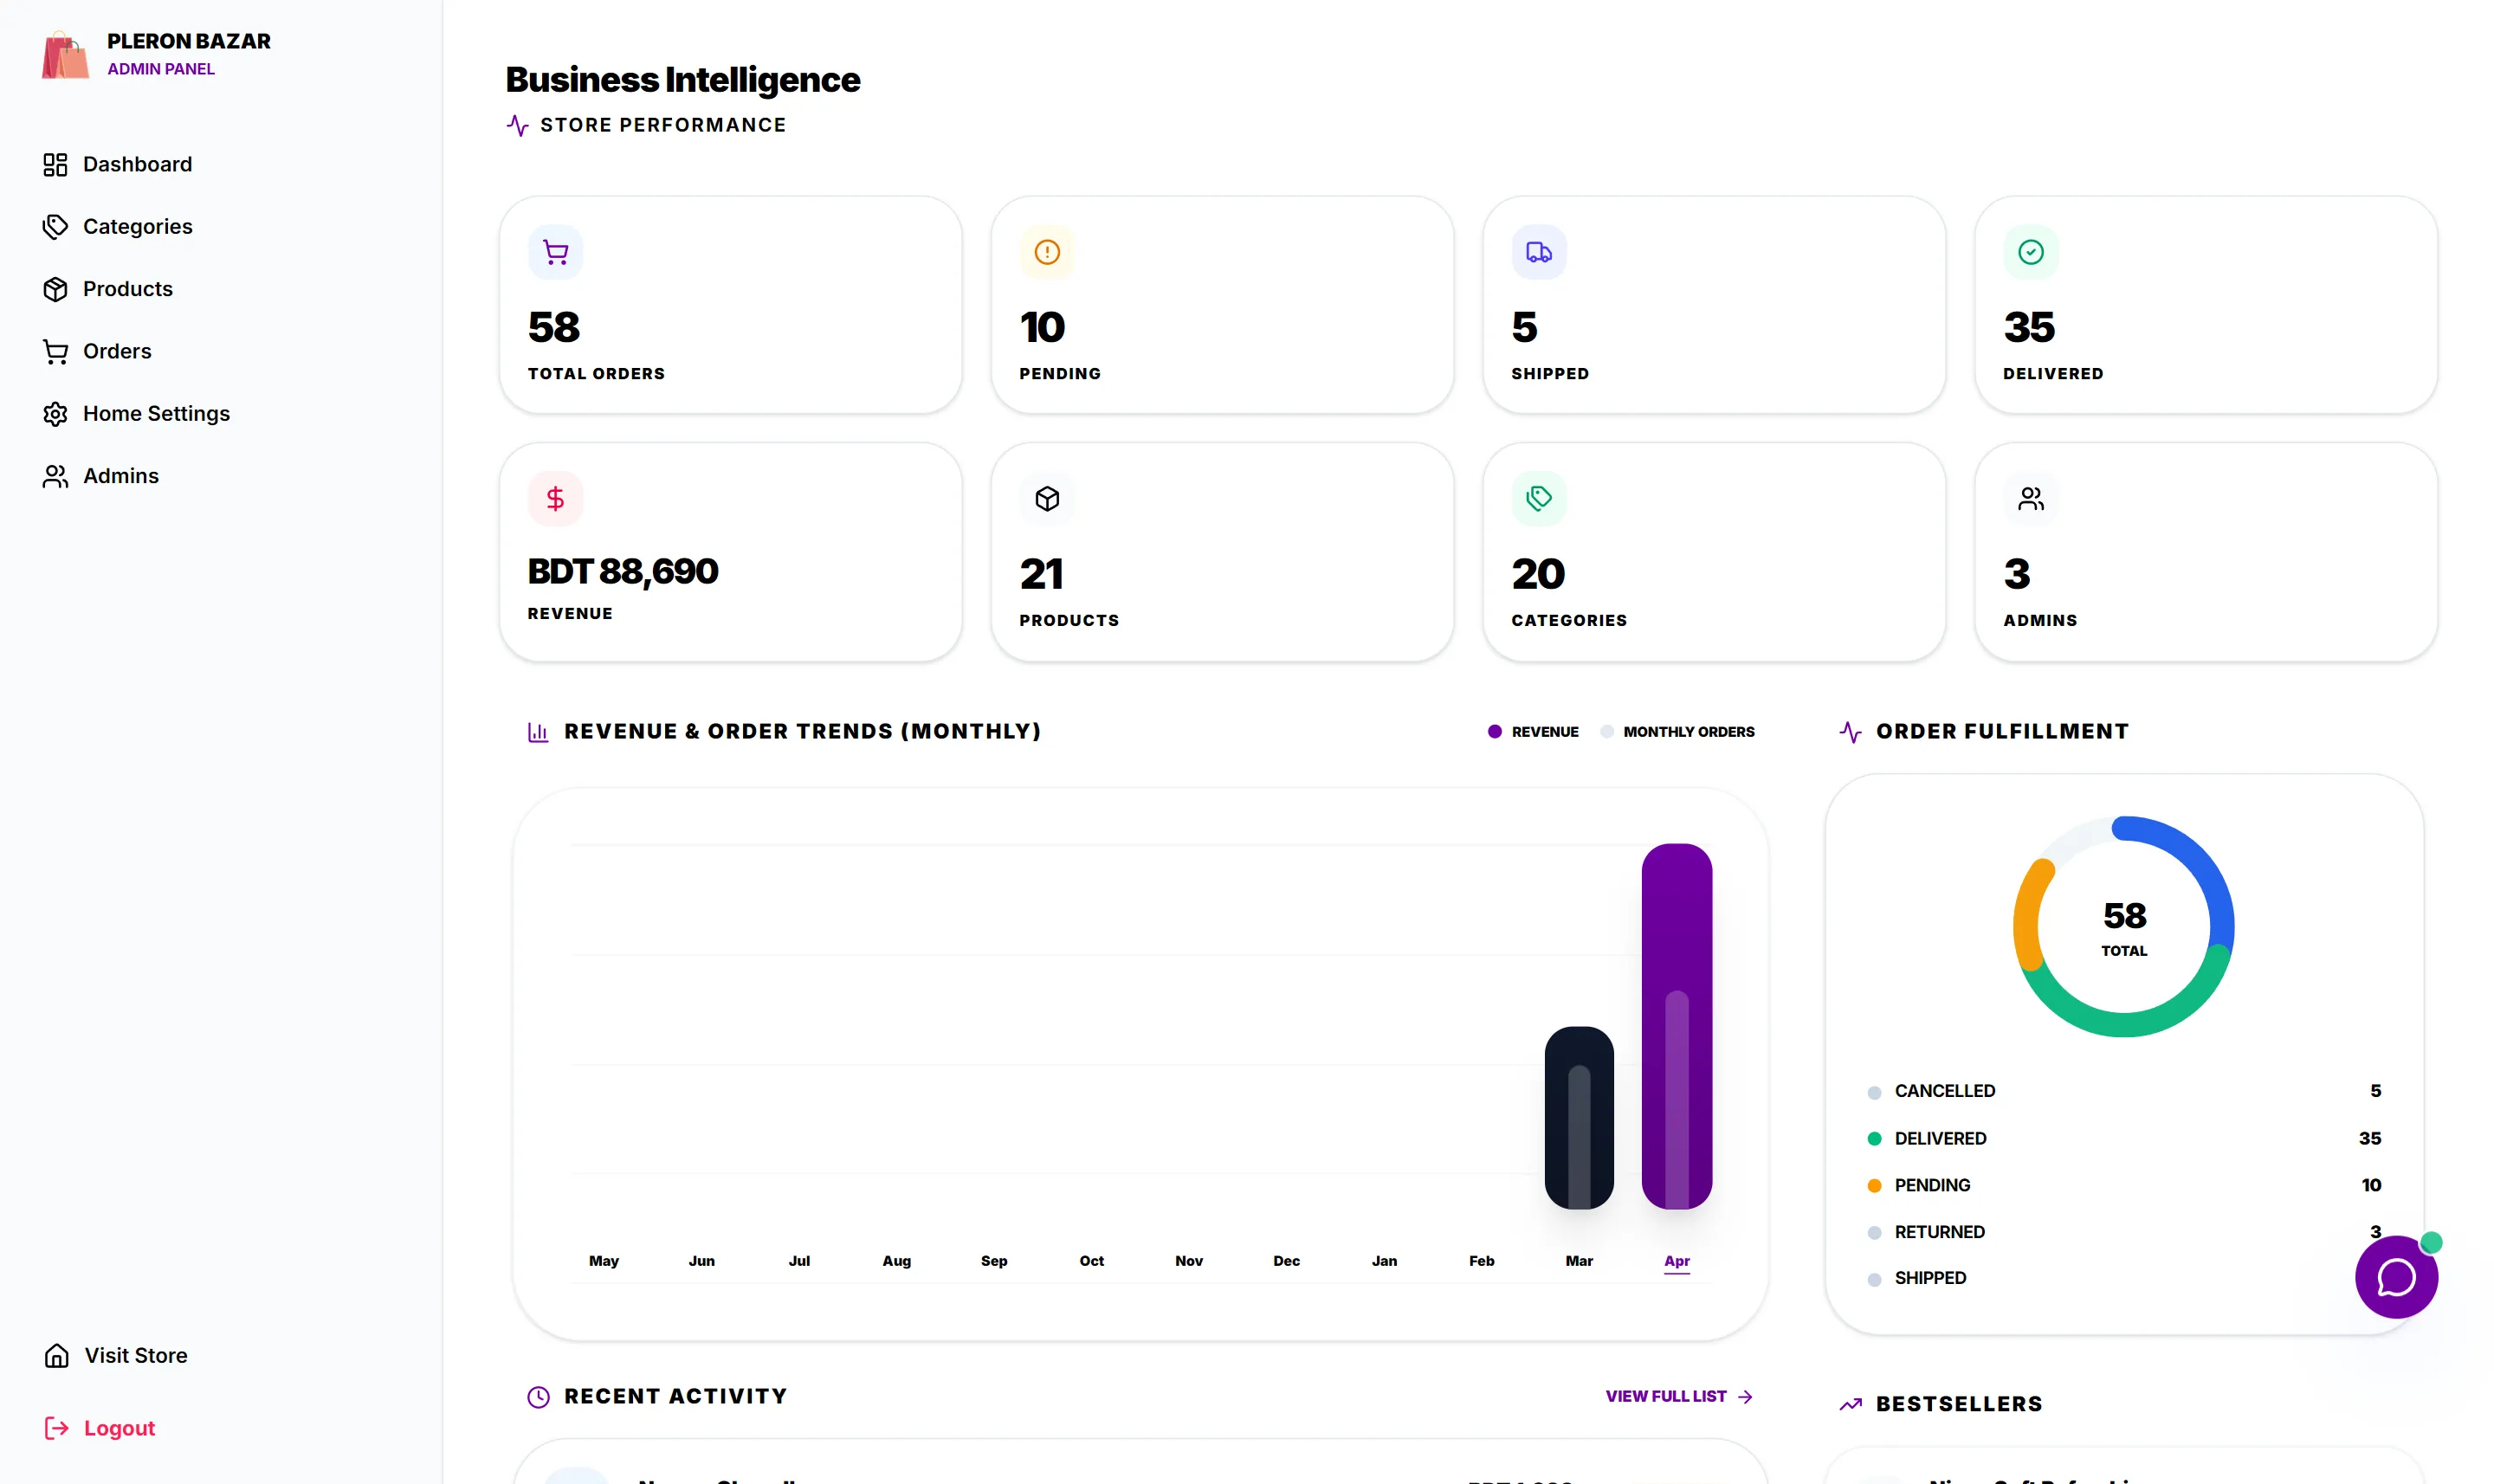Click the truck icon on Shipped card

point(1538,252)
